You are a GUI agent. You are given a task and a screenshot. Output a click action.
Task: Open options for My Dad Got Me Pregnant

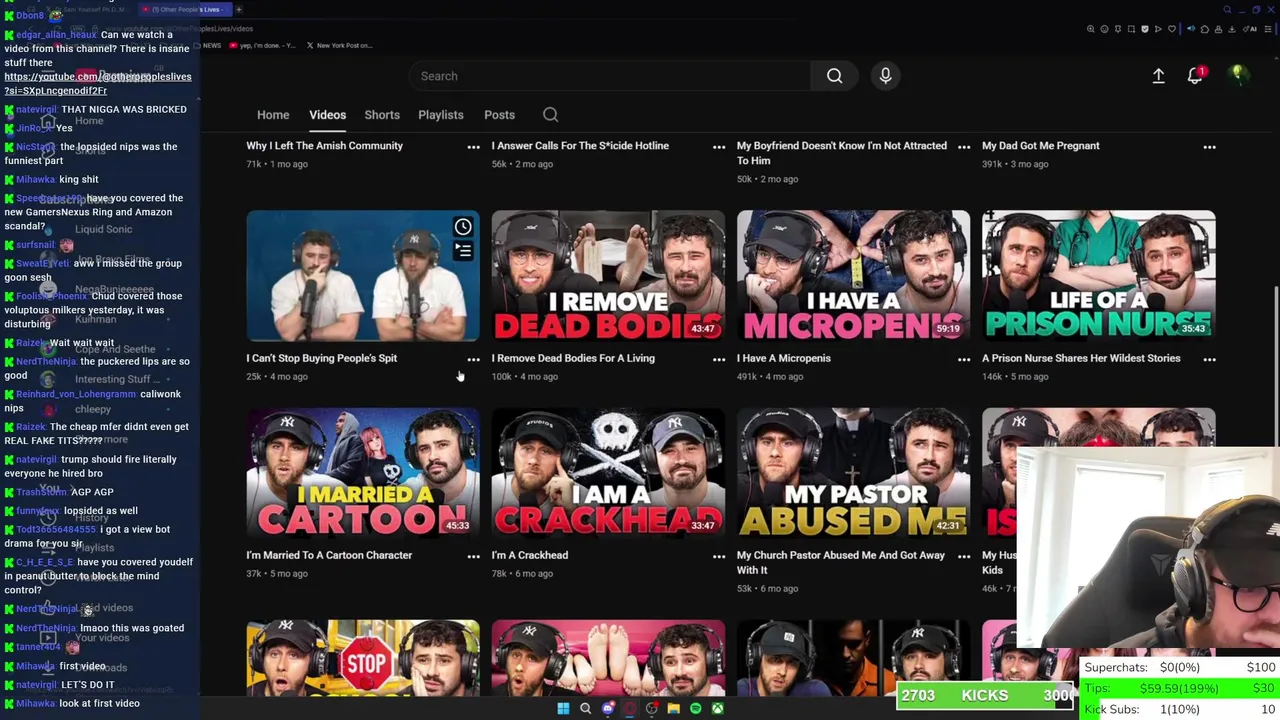(x=1209, y=147)
